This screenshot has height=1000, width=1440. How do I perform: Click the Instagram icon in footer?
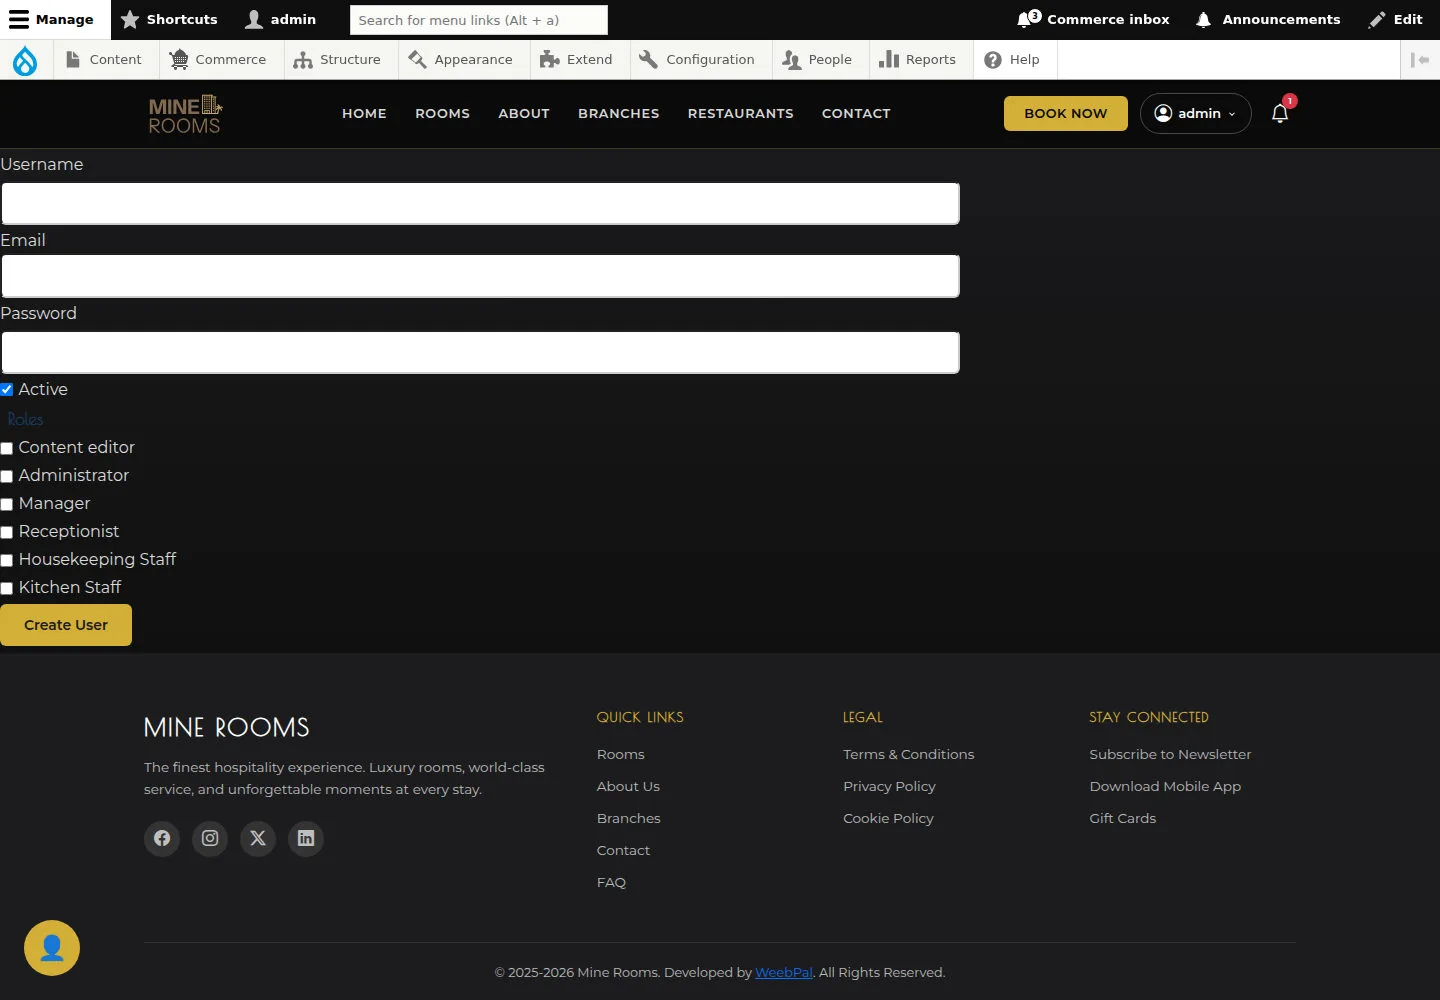pyautogui.click(x=210, y=838)
